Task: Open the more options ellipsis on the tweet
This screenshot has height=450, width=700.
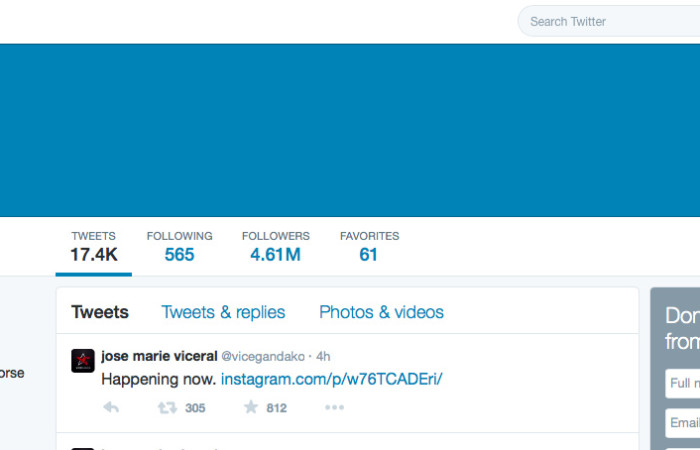Action: 334,407
